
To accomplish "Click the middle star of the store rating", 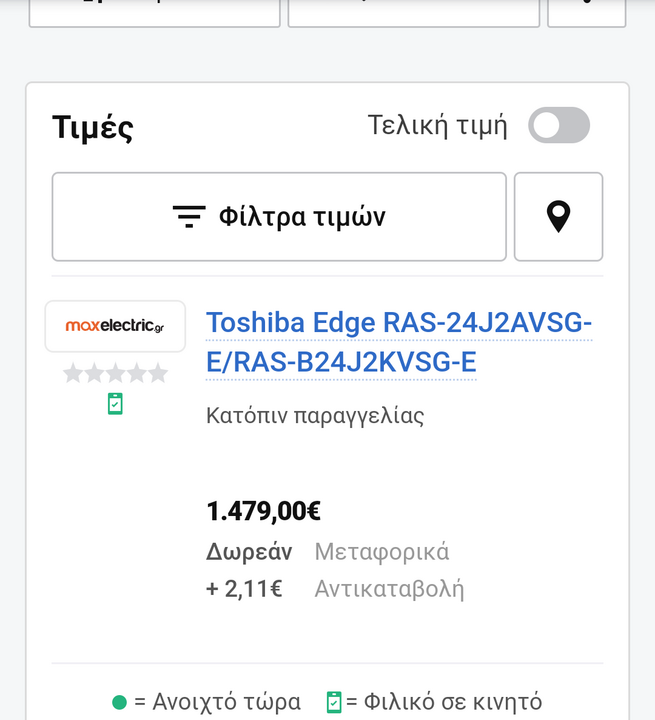I will coord(115,374).
